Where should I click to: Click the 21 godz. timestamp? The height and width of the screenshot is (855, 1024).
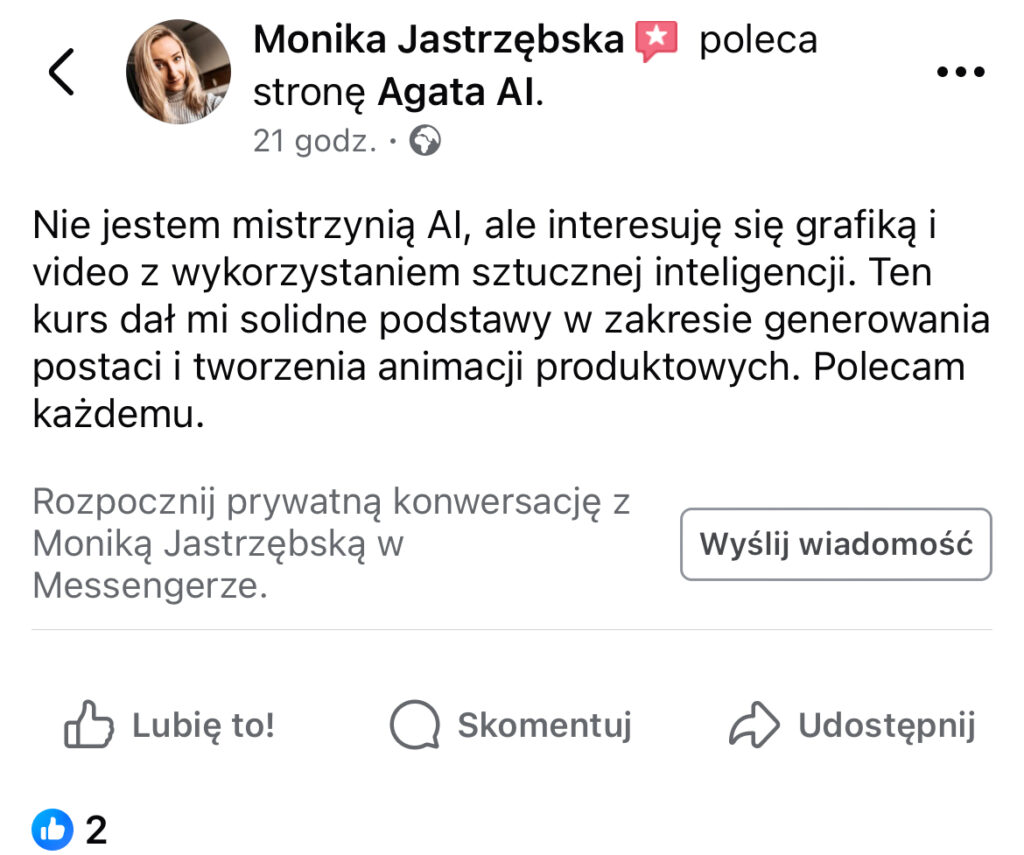(x=314, y=142)
